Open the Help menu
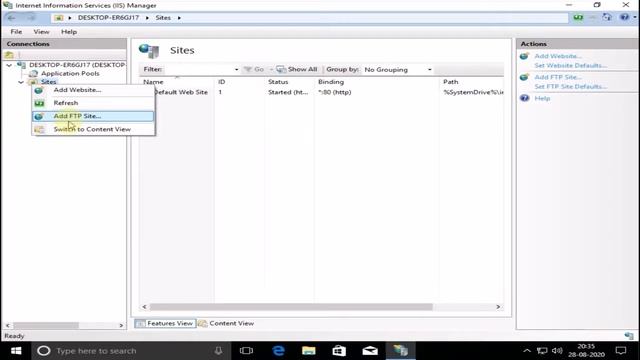This screenshot has width=640, height=360. (69, 32)
